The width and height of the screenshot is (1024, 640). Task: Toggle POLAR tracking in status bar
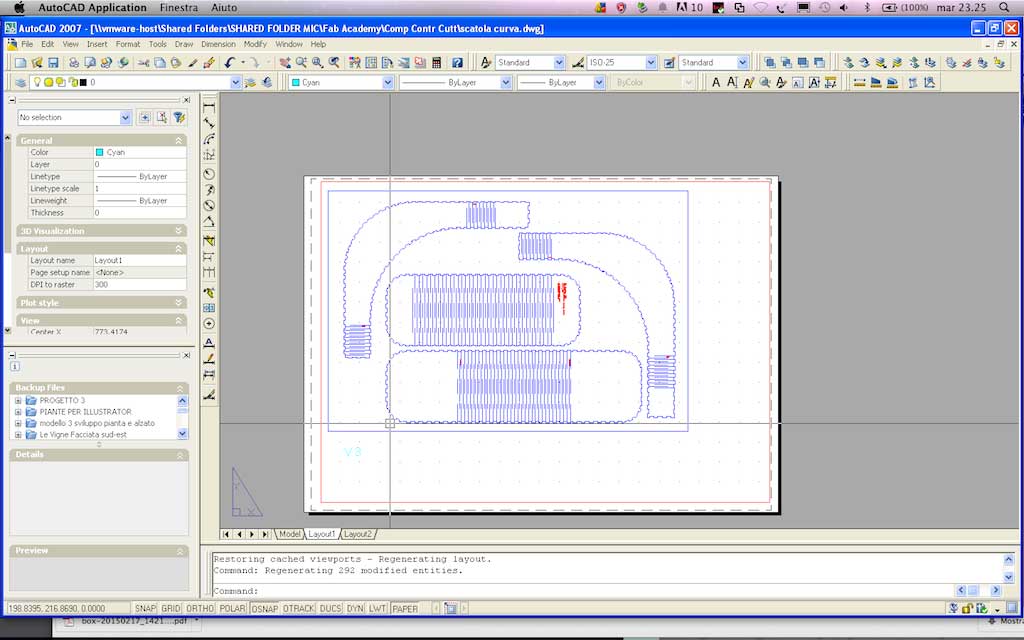(232, 608)
